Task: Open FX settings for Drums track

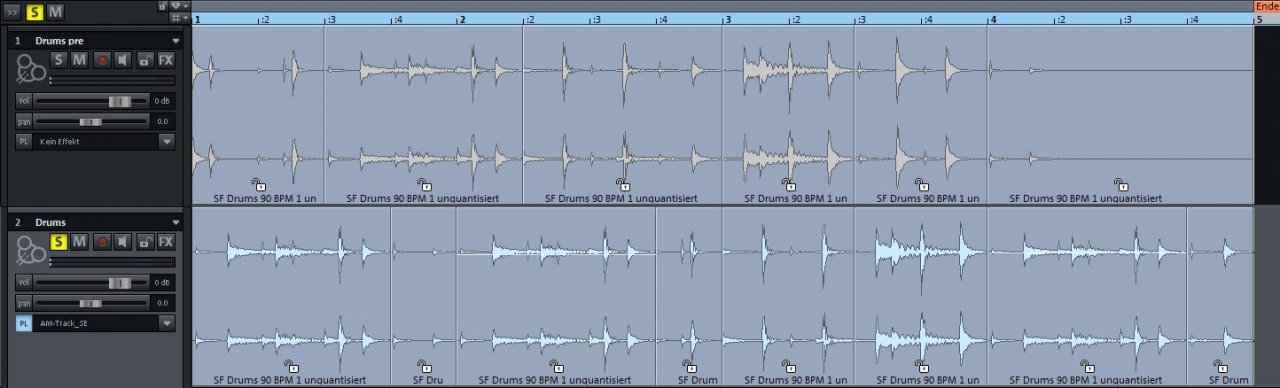Action: point(166,241)
